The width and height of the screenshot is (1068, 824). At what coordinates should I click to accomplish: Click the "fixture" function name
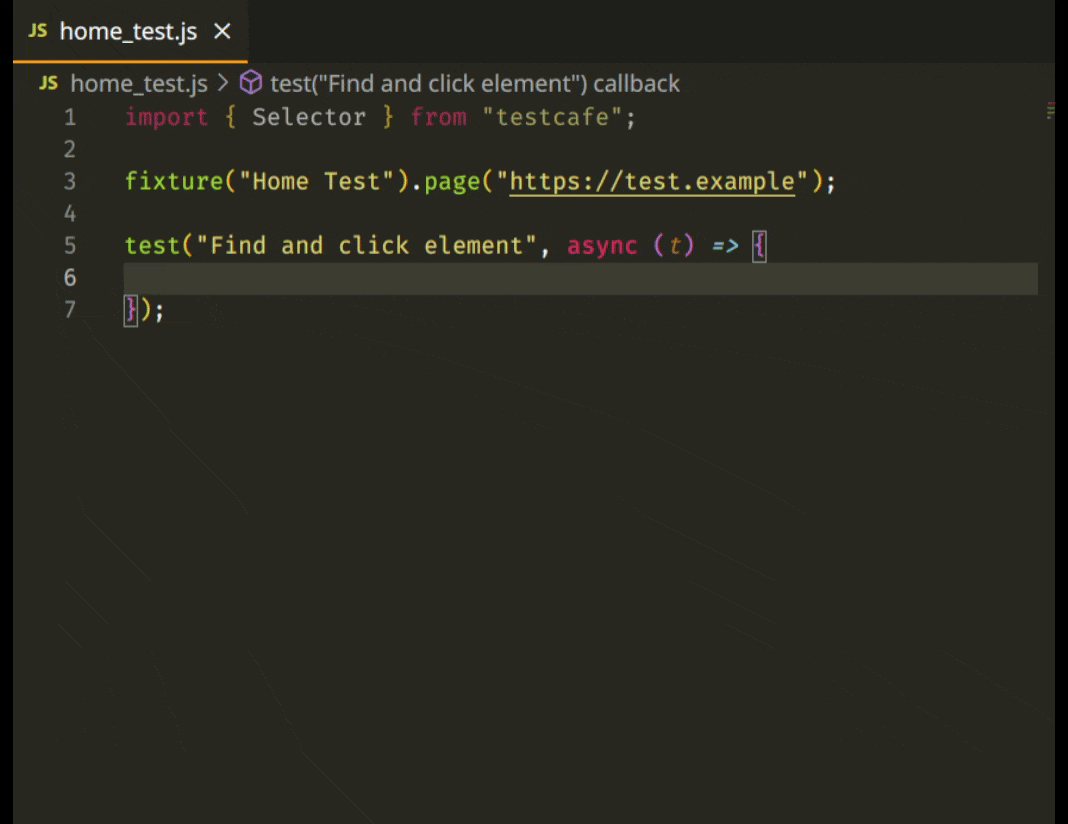click(174, 182)
